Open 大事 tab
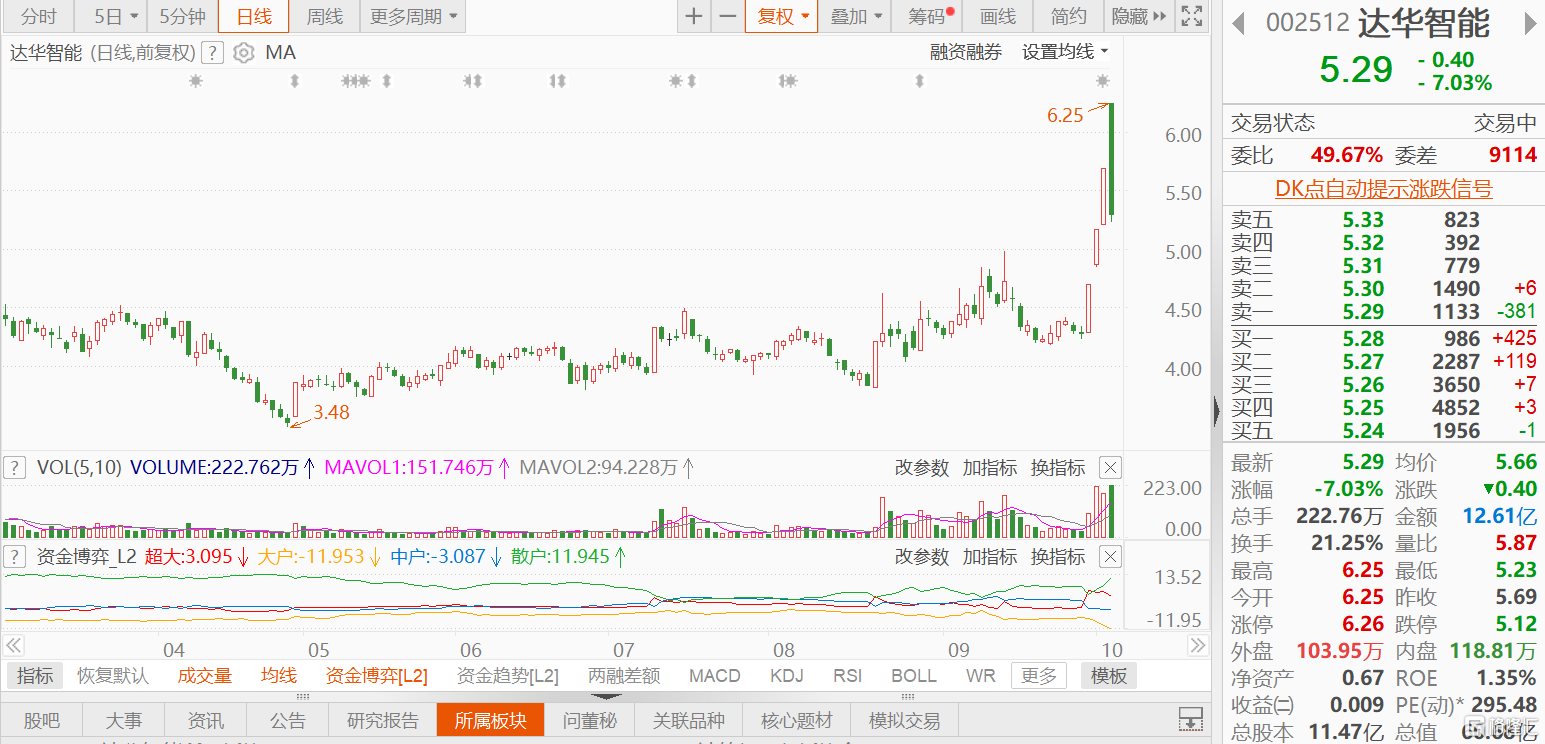The width and height of the screenshot is (1545, 744). pos(124,721)
